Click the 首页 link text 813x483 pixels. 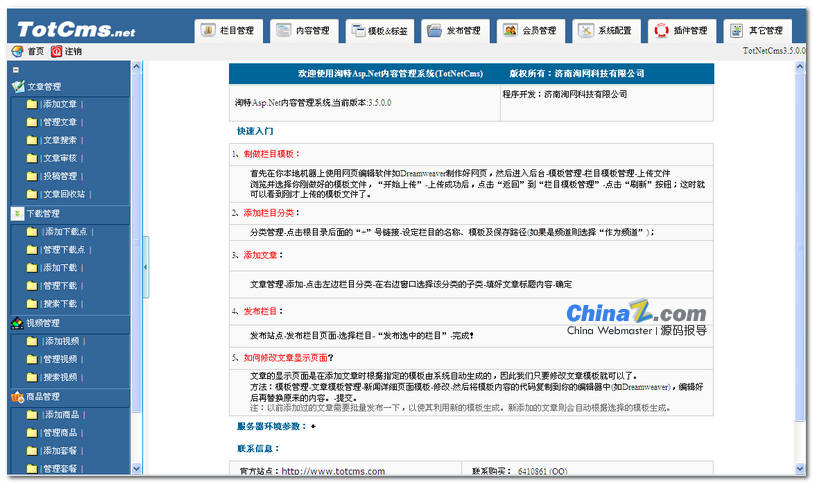[x=36, y=51]
